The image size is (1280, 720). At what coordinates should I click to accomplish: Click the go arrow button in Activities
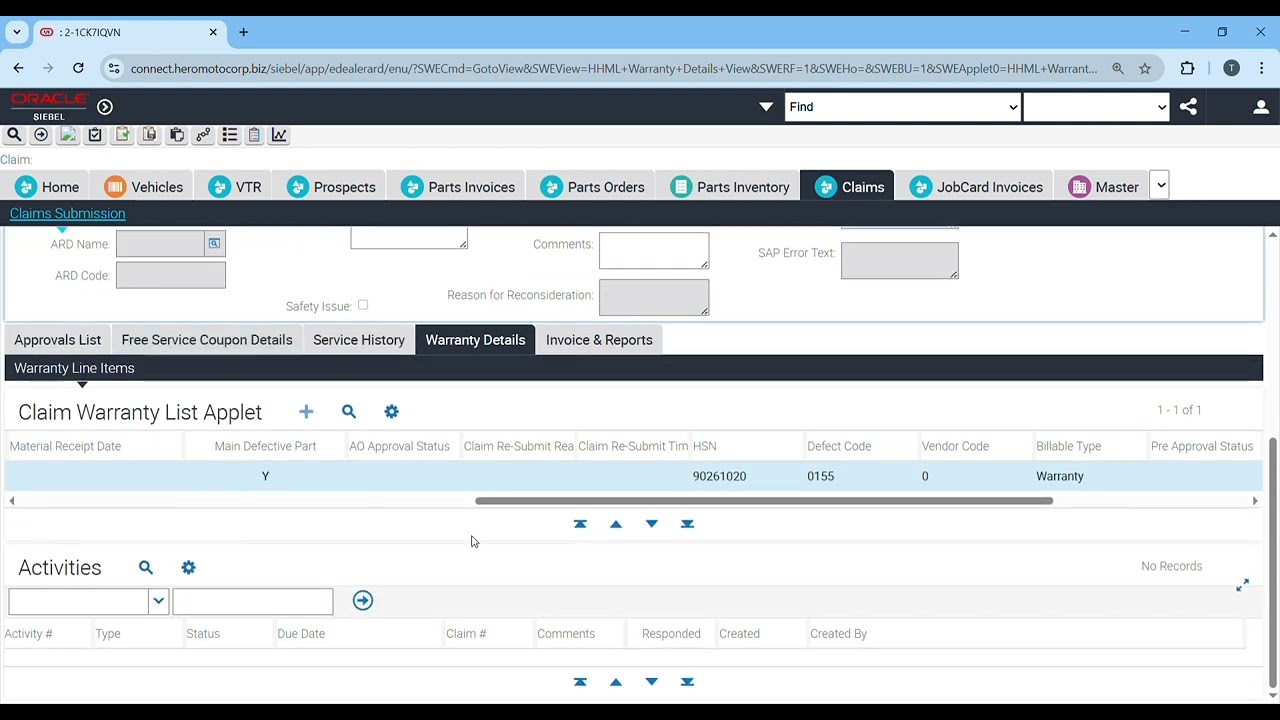(363, 601)
